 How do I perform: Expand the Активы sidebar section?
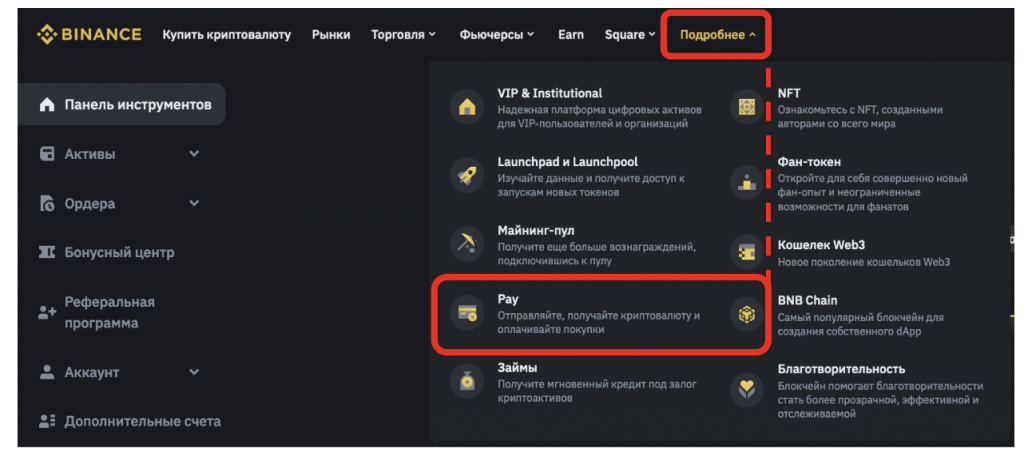point(194,154)
